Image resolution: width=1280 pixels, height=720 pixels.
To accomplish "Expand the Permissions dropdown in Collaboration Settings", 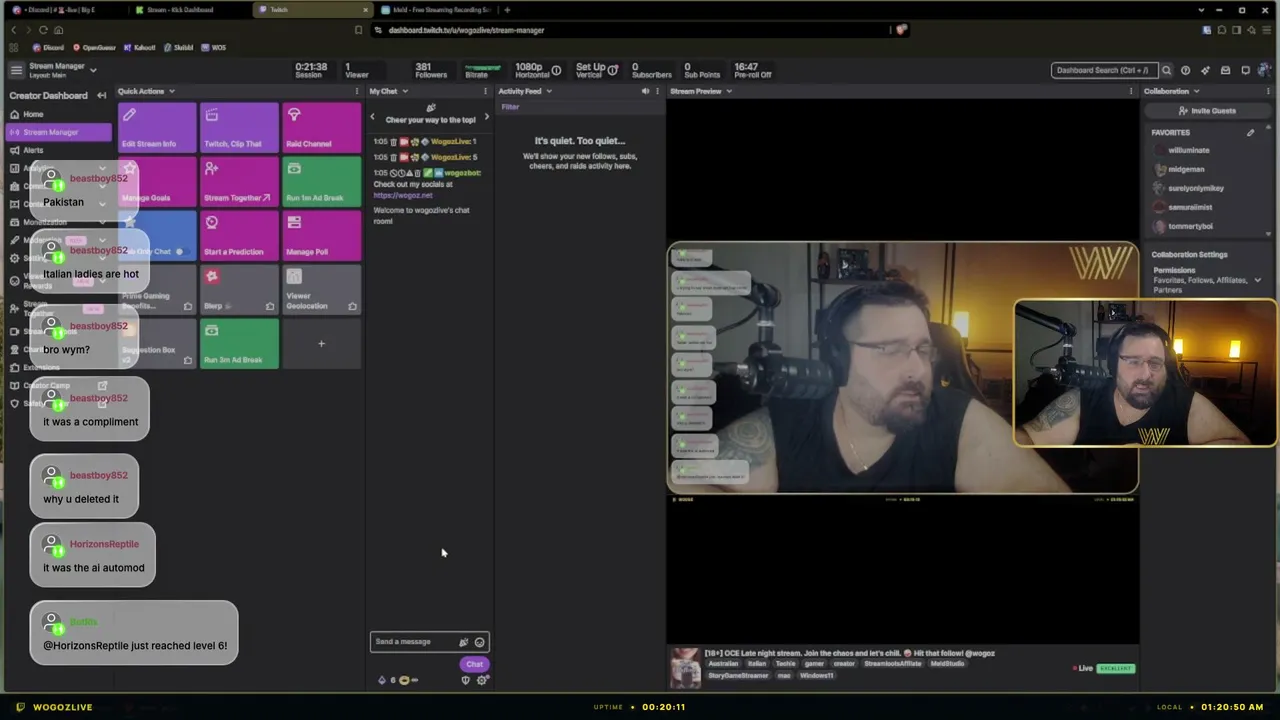I will click(1257, 280).
